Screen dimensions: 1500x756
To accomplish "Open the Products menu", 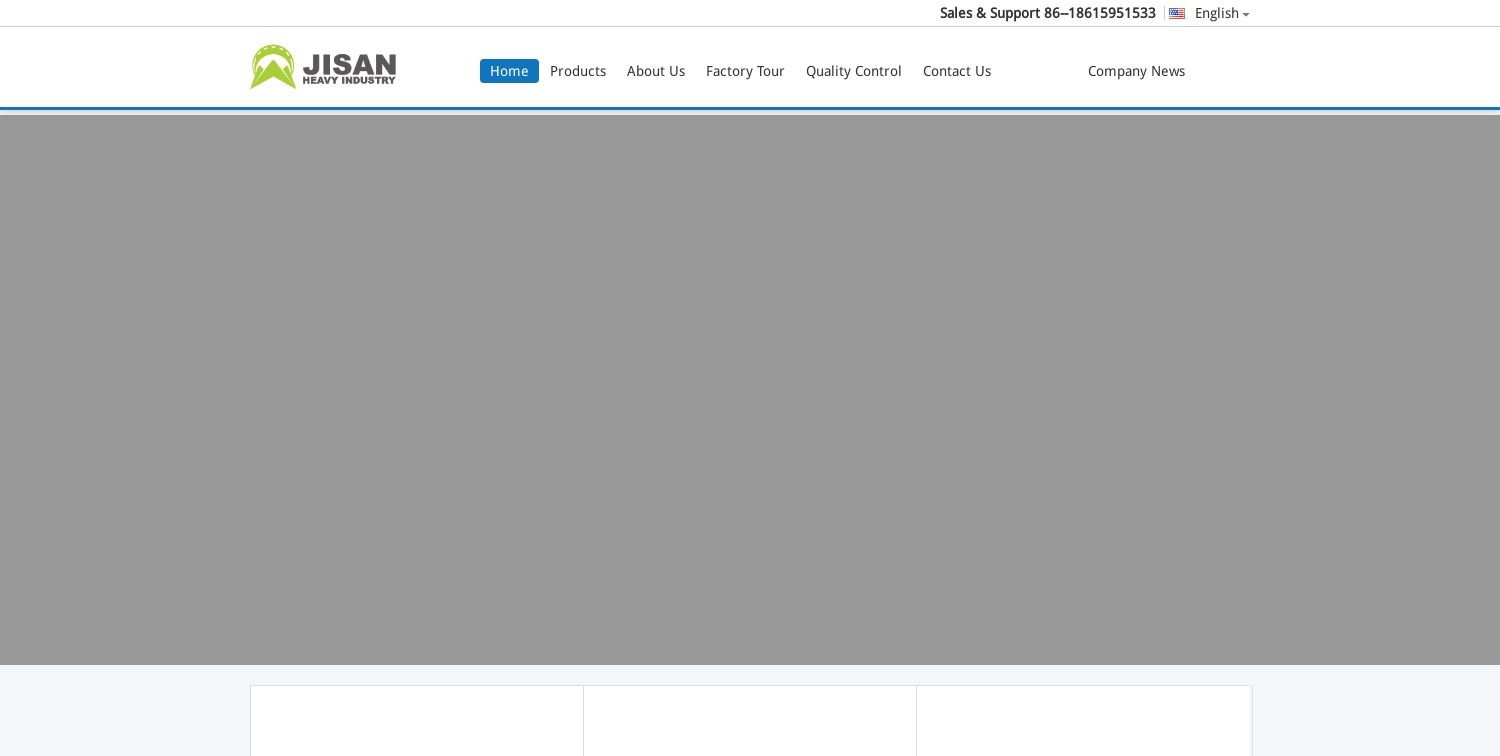I will (x=578, y=71).
